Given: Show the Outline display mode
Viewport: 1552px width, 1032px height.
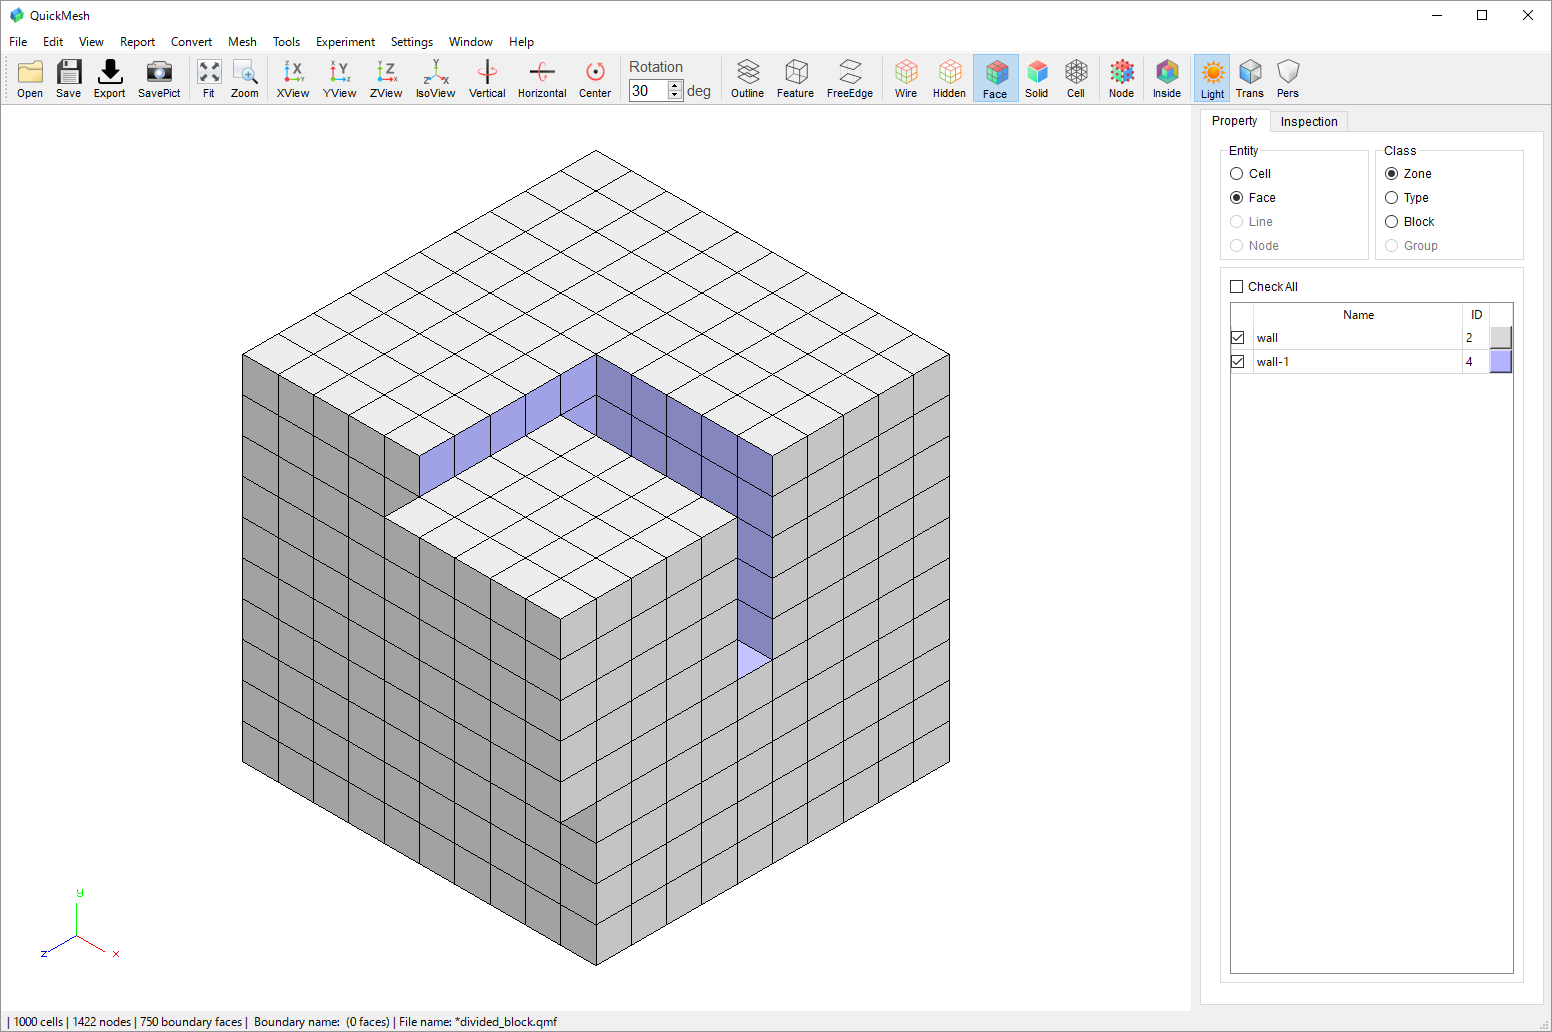Looking at the screenshot, I should click(x=748, y=78).
